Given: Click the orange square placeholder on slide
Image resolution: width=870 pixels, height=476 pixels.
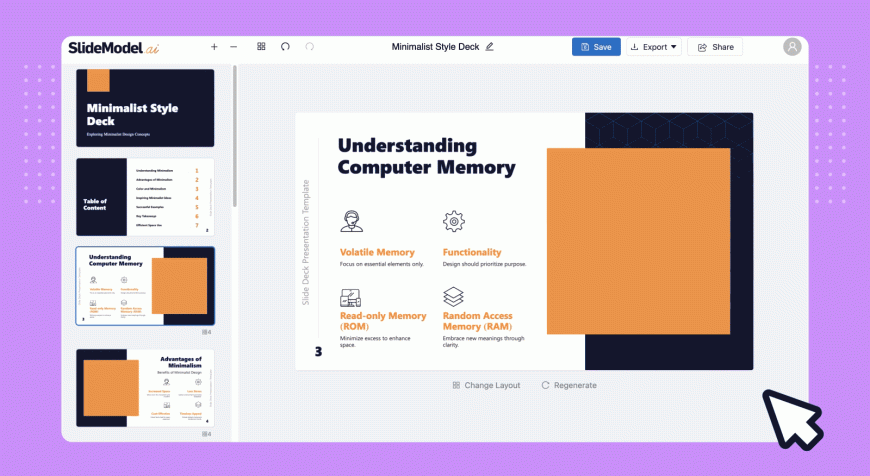Looking at the screenshot, I should 639,241.
